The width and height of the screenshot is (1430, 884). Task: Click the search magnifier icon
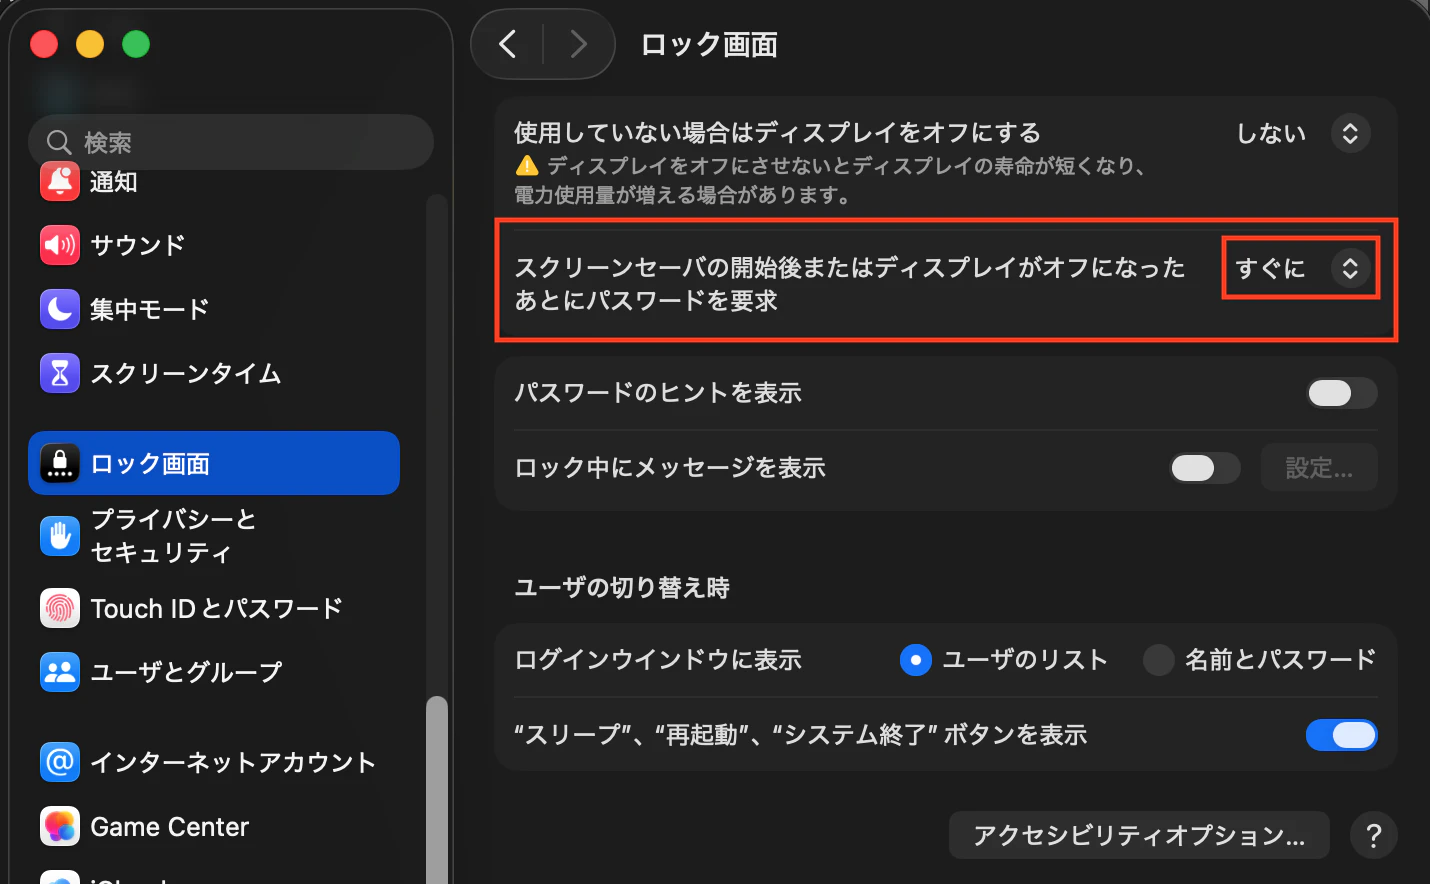click(59, 142)
